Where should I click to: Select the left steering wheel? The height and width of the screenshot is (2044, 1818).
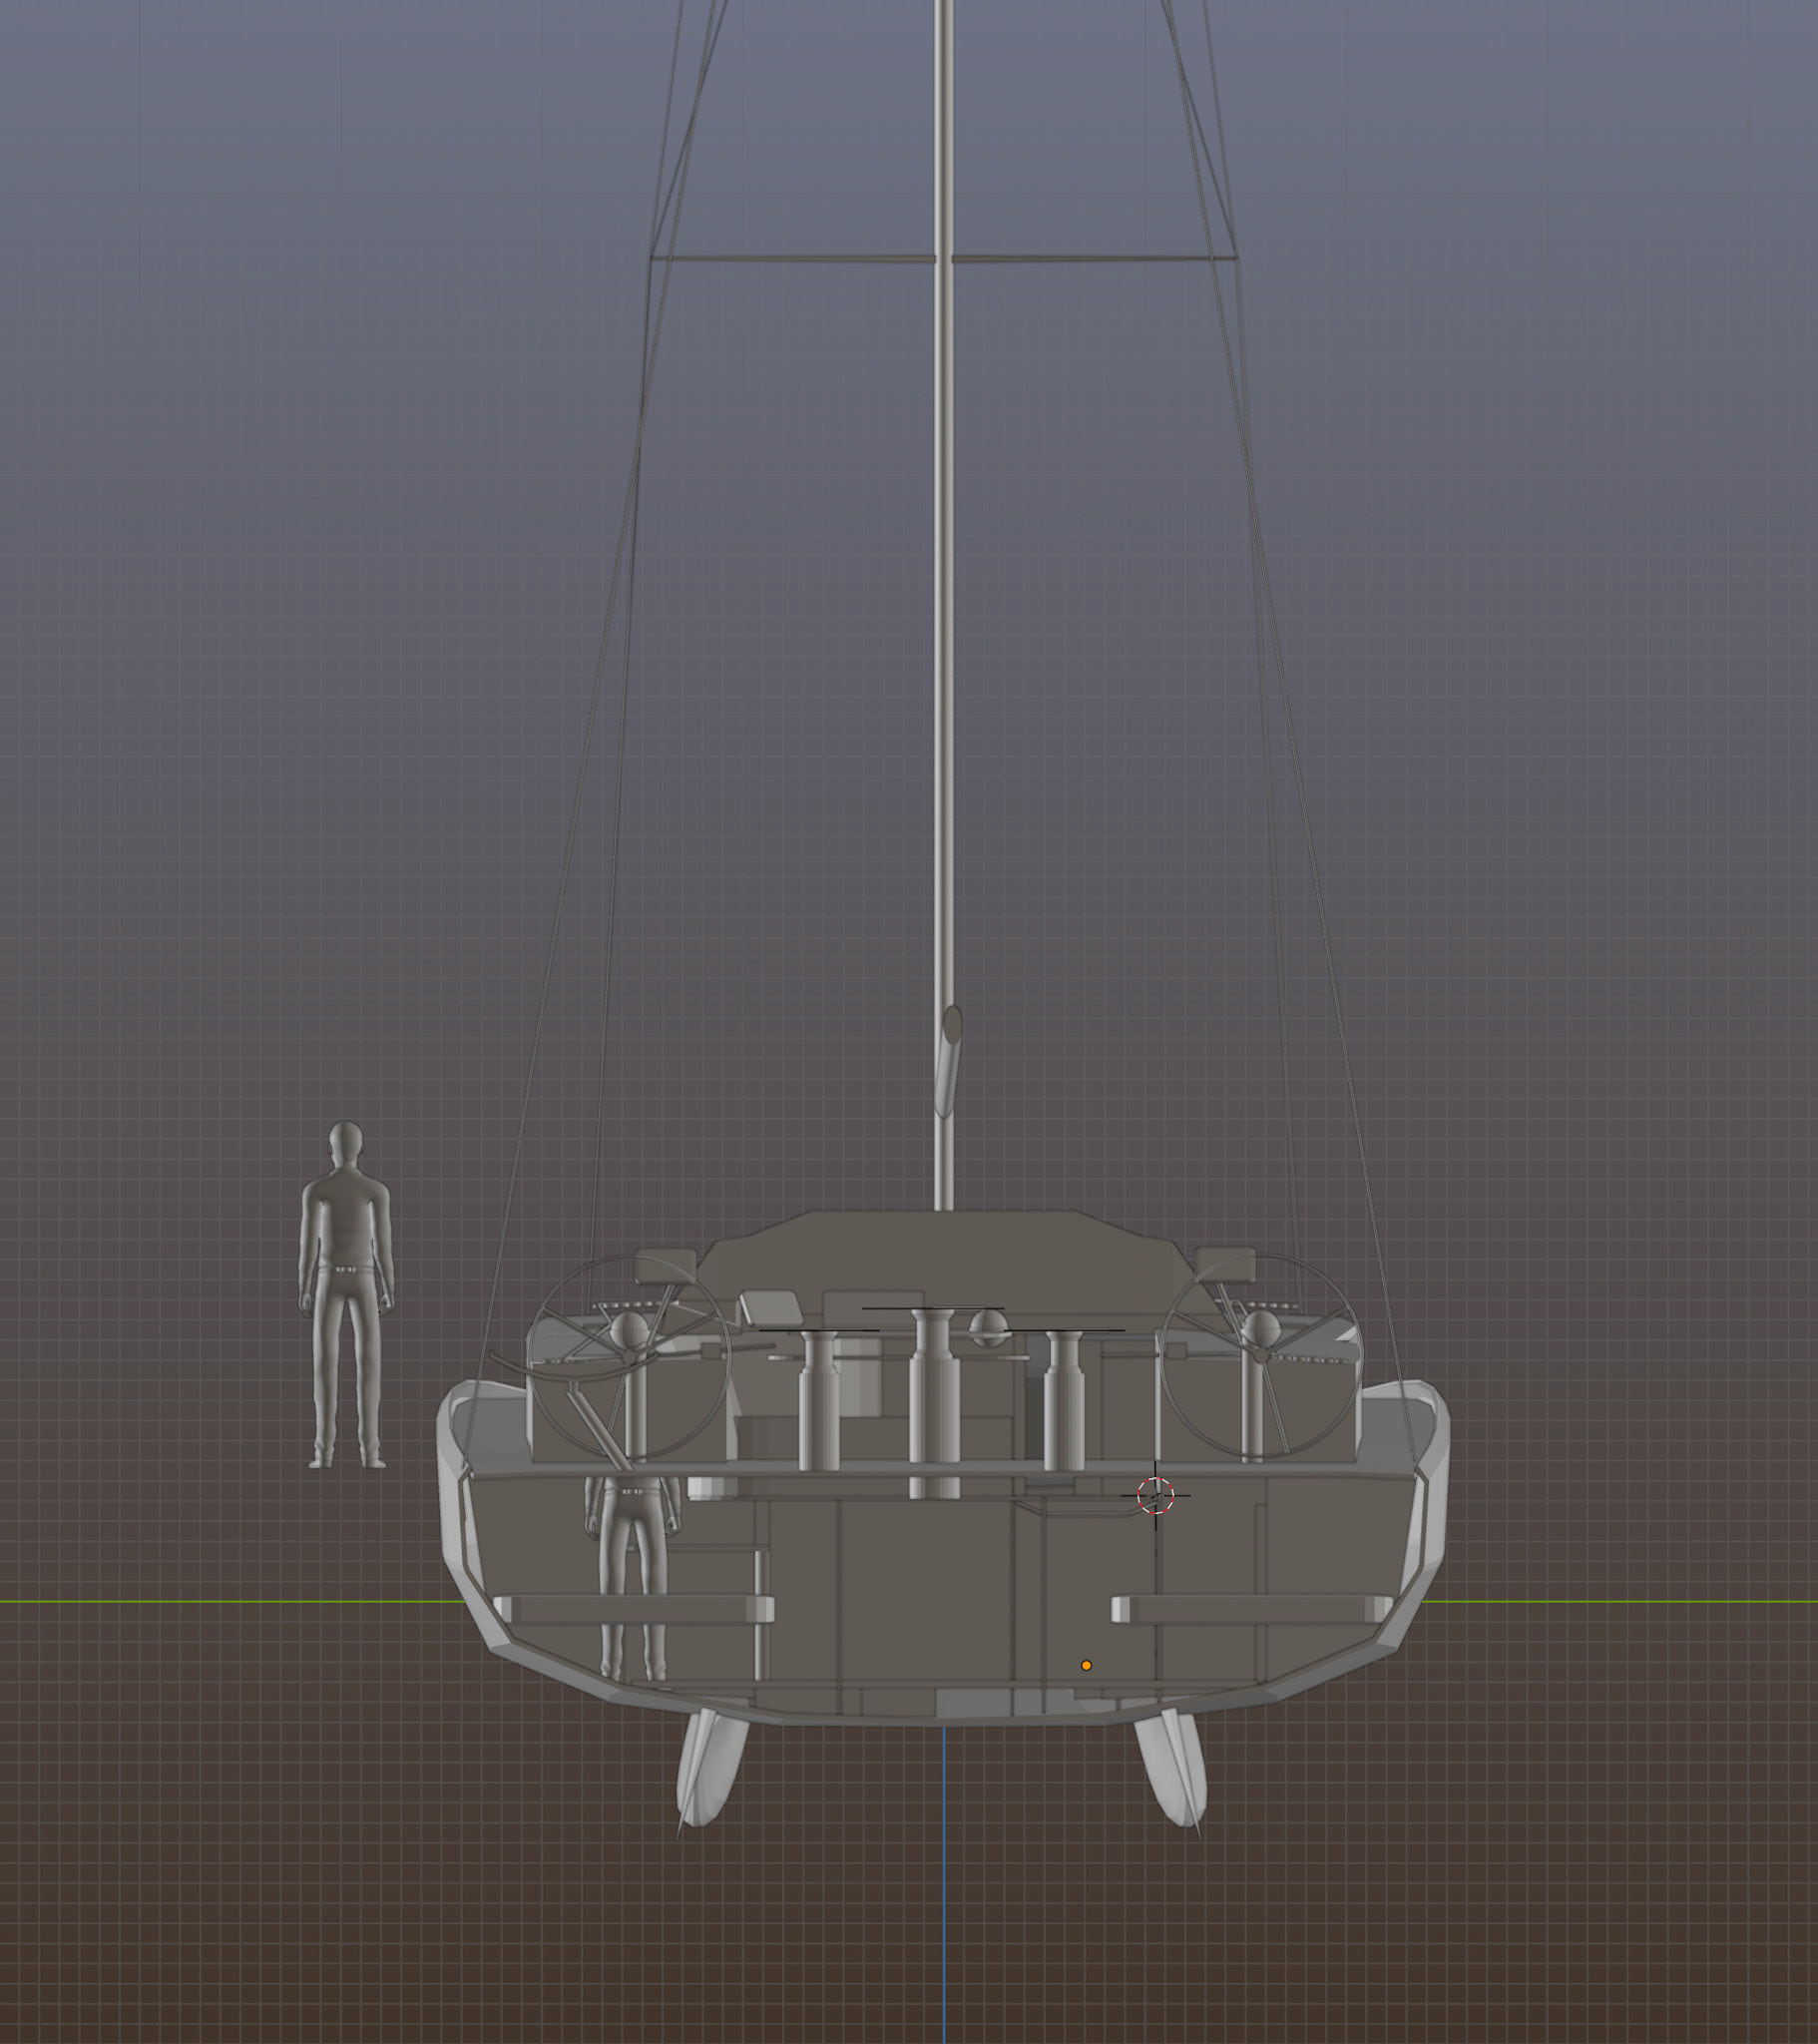coord(628,1357)
